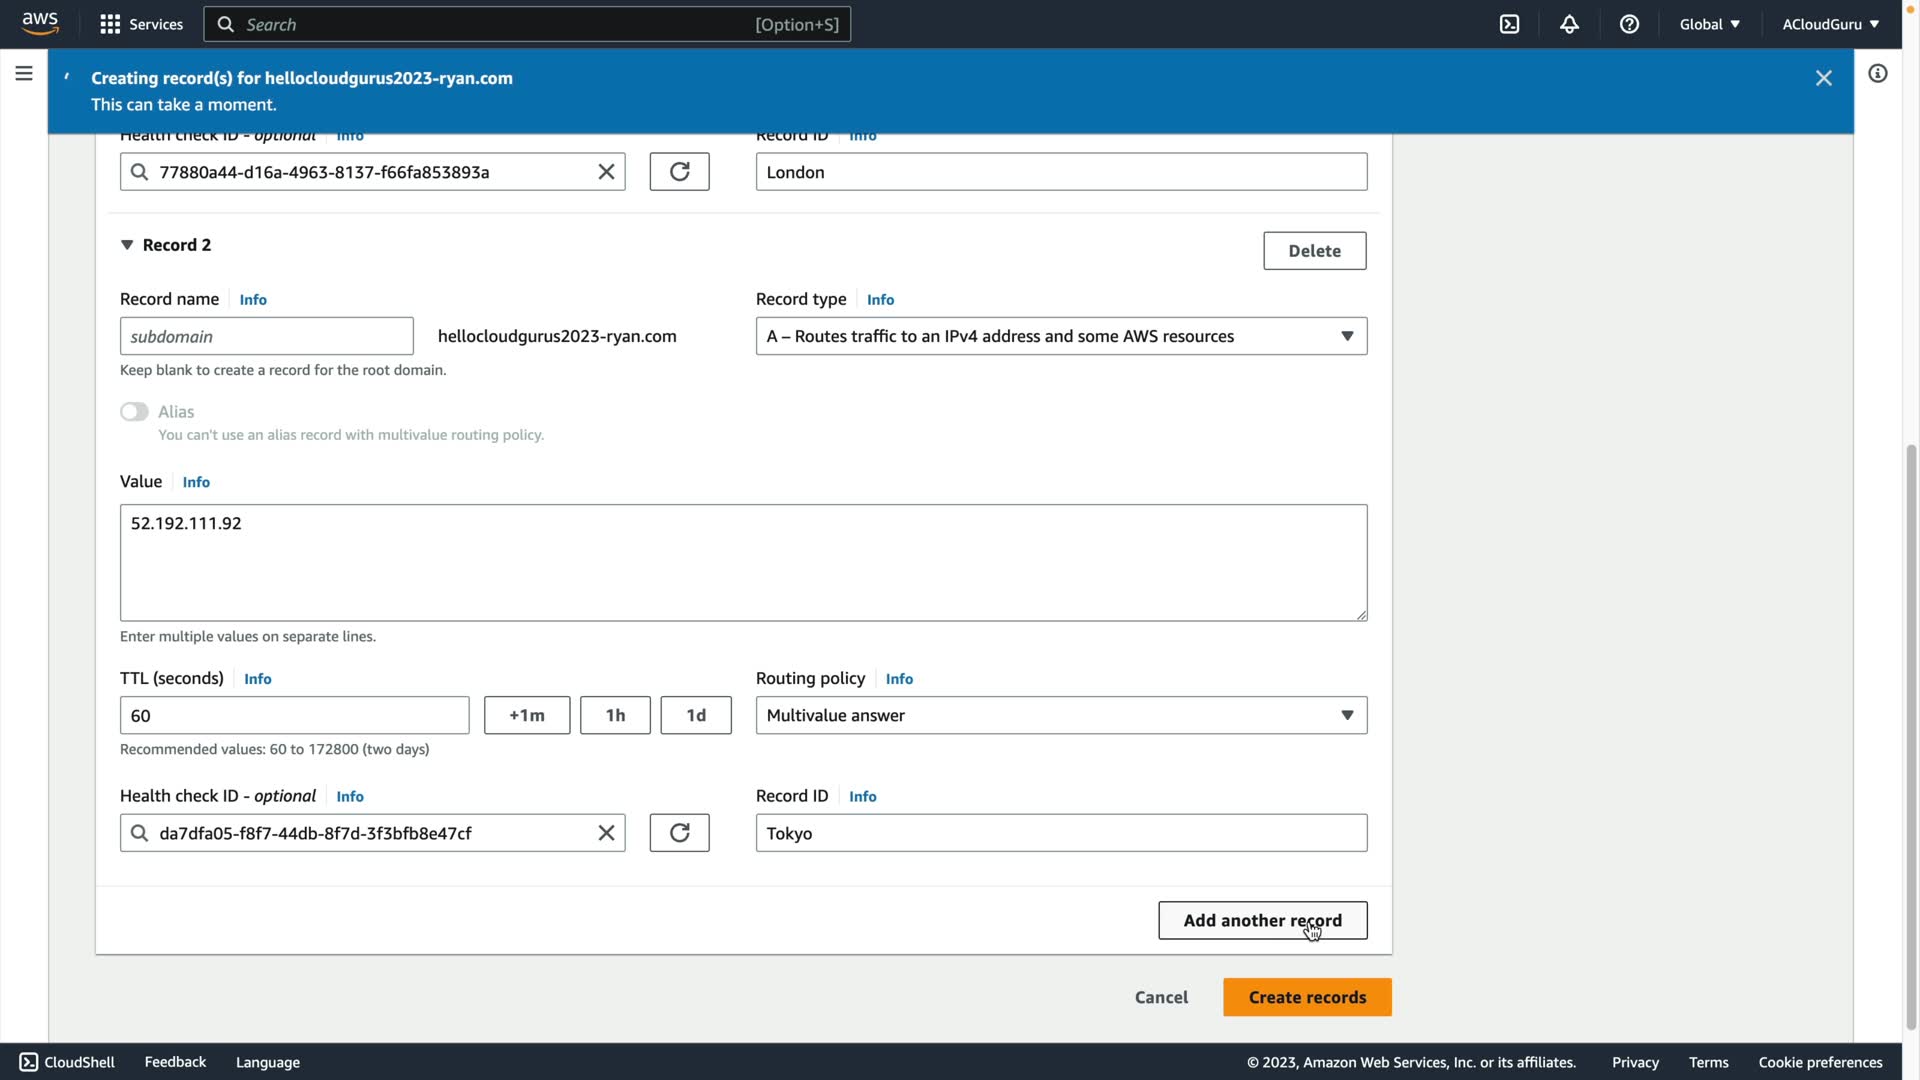Open the Record type dropdown
Image resolution: width=1920 pixels, height=1080 pixels.
tap(1061, 336)
